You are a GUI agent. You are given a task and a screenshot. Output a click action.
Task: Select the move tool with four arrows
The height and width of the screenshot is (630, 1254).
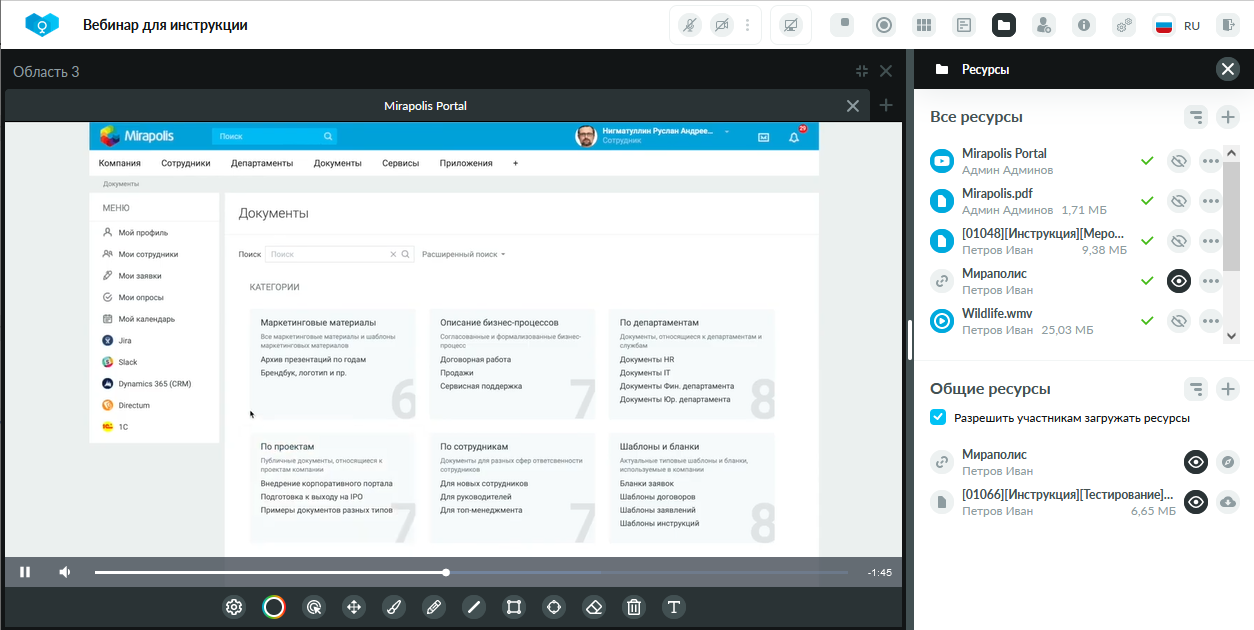pyautogui.click(x=354, y=607)
